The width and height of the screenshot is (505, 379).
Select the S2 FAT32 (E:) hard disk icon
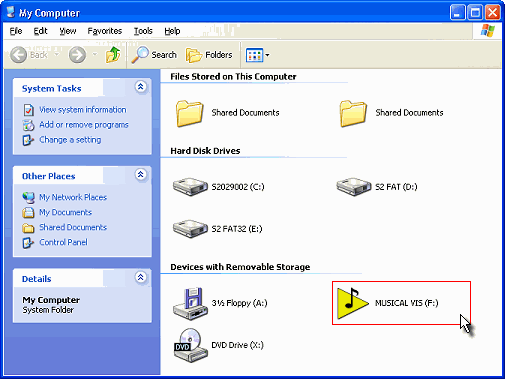coord(190,229)
